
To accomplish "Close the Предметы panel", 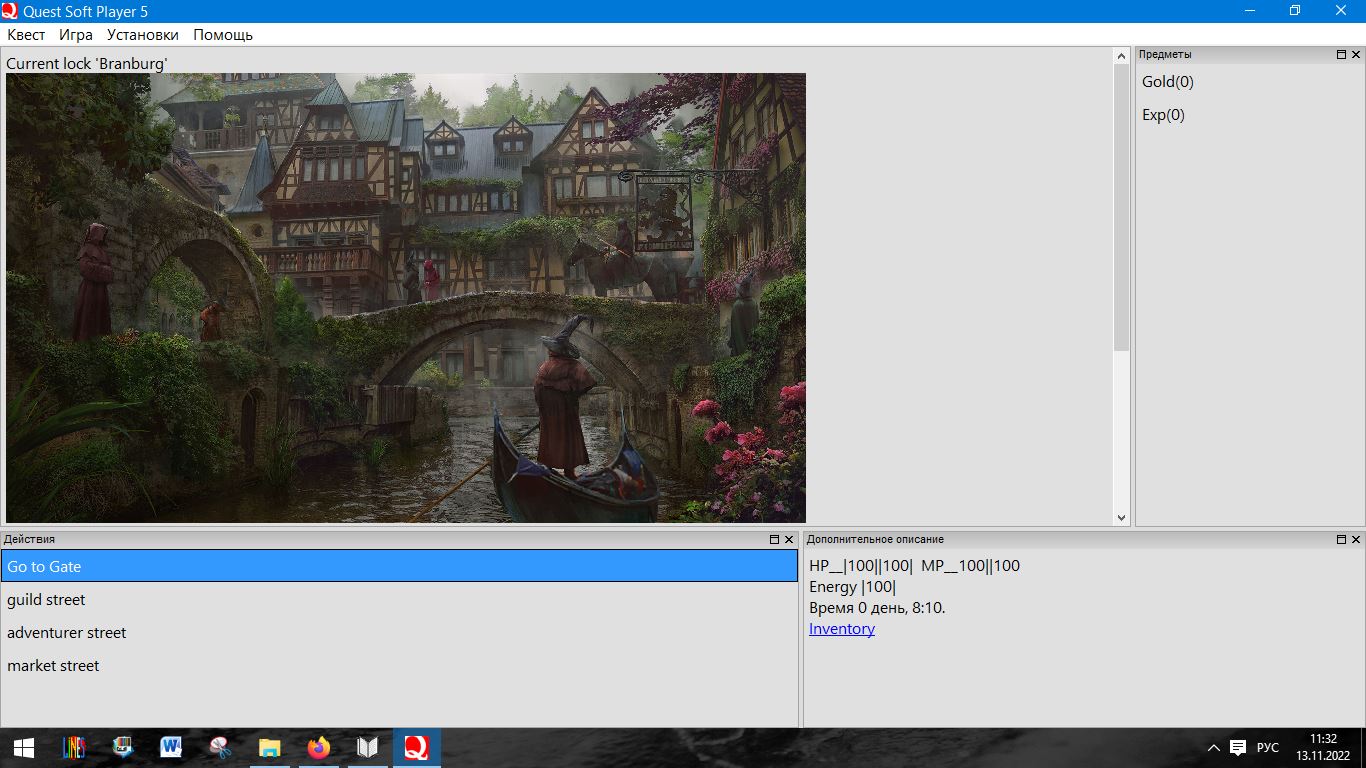I will click(x=1356, y=55).
